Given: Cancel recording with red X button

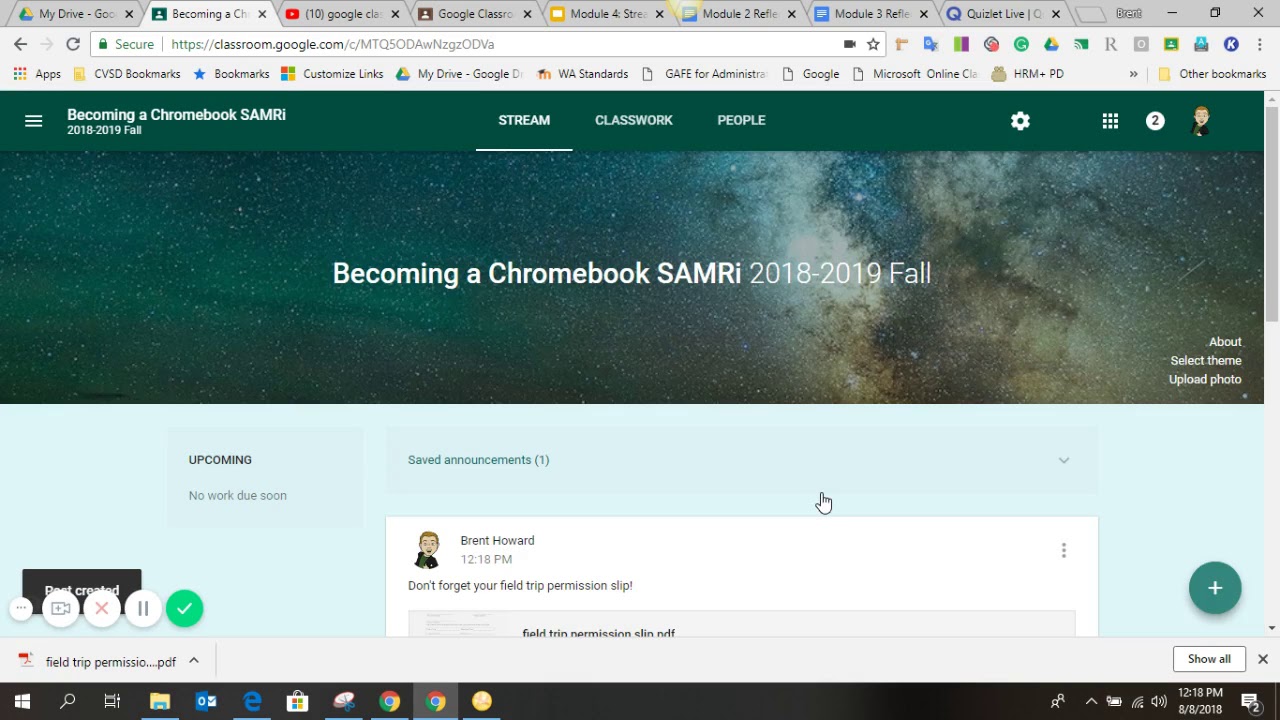Looking at the screenshot, I should tap(102, 609).
